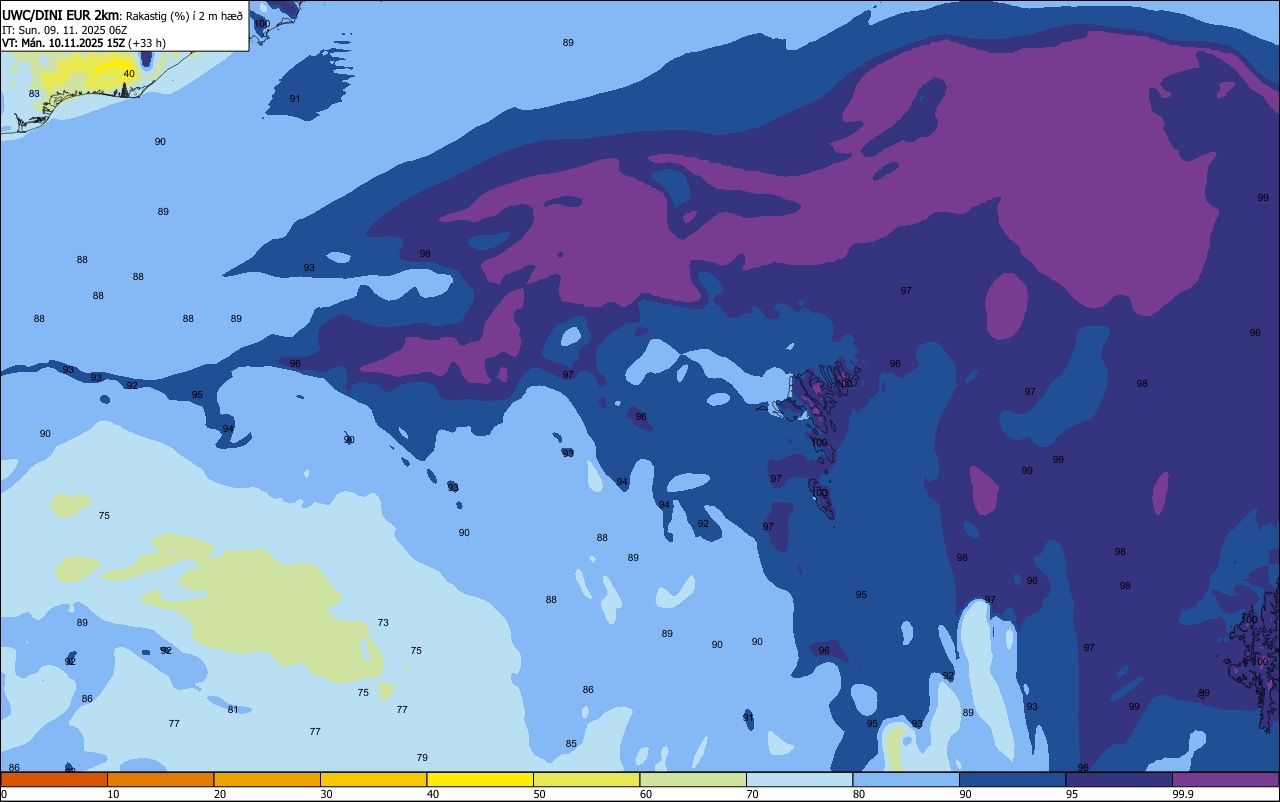
Task: Select the 10–20 orange legend color segment
Action: pos(160,779)
